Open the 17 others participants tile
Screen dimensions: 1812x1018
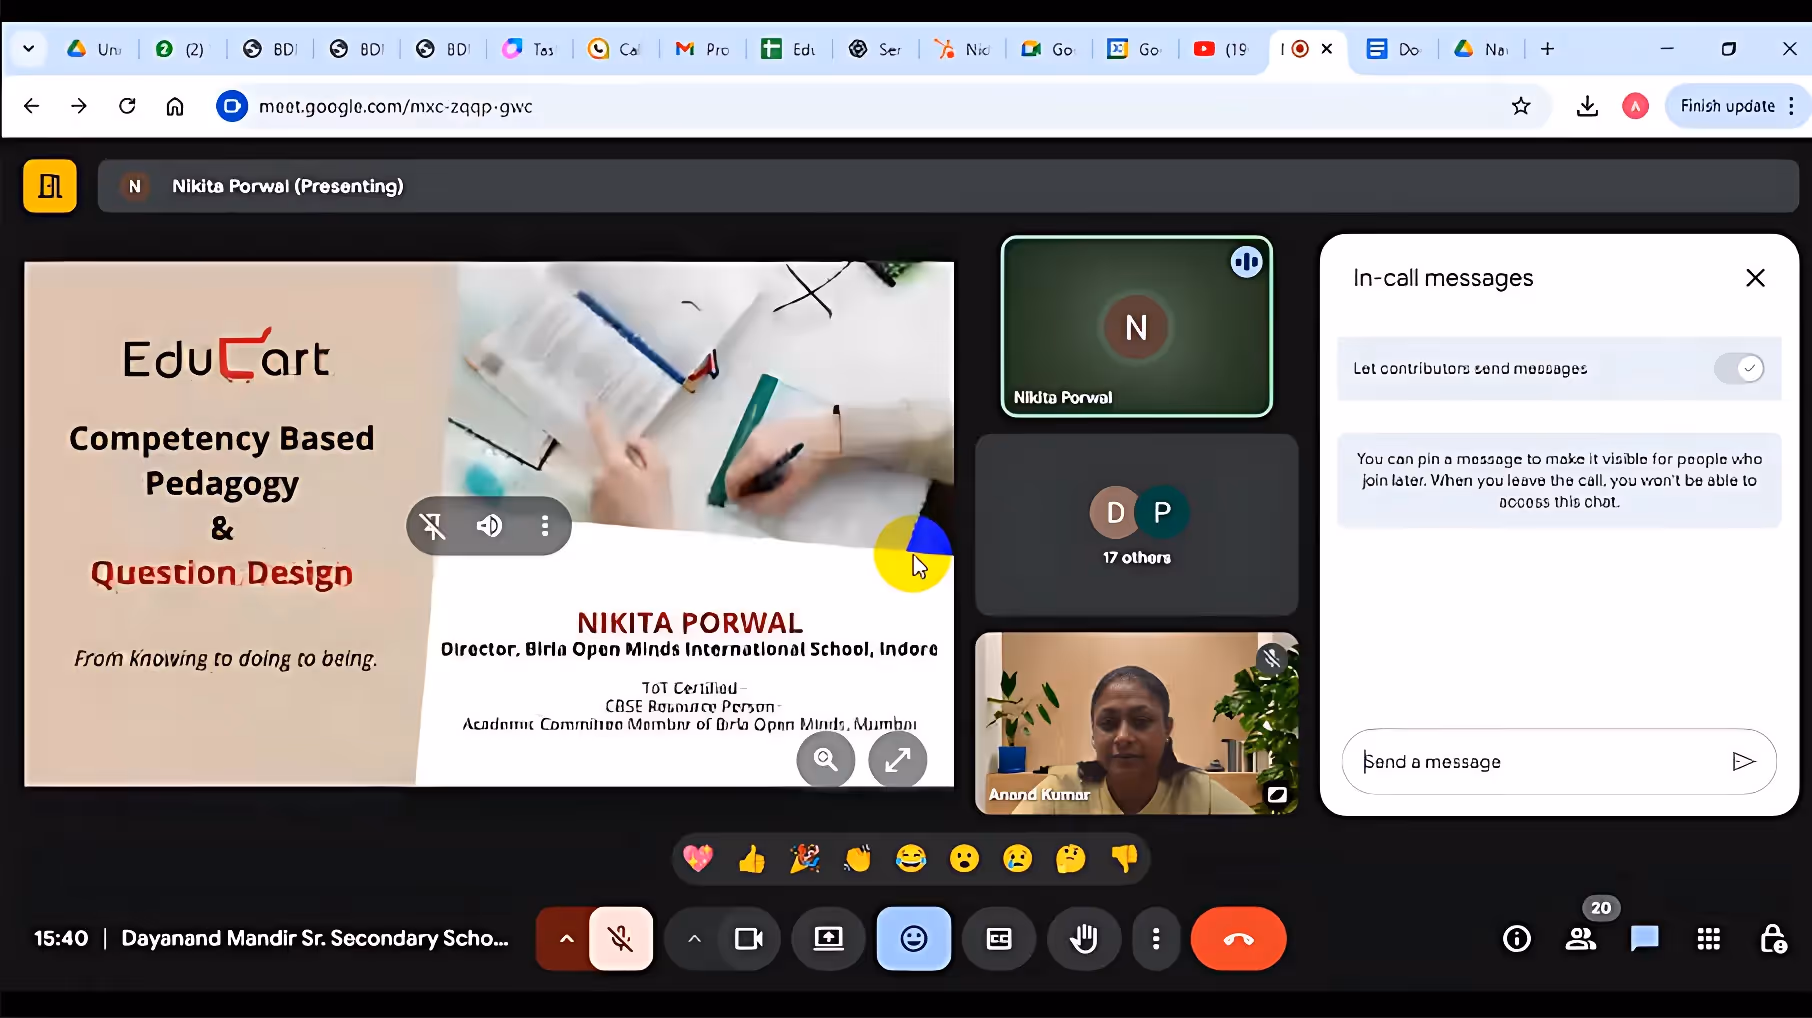[1137, 525]
